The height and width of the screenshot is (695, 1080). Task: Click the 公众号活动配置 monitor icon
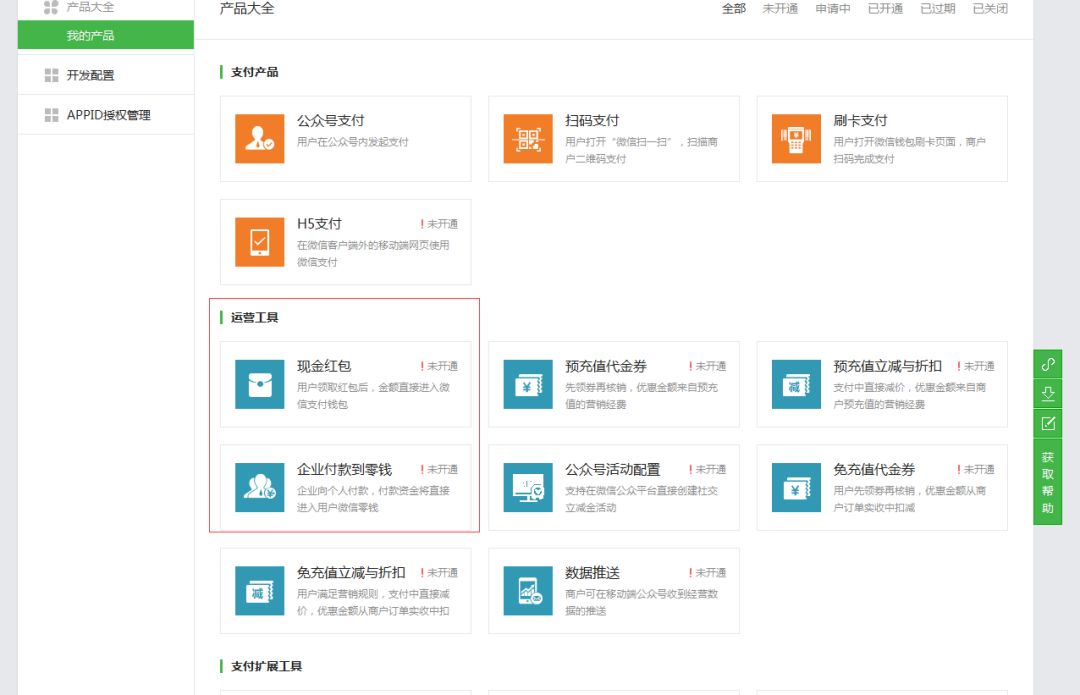click(x=528, y=488)
